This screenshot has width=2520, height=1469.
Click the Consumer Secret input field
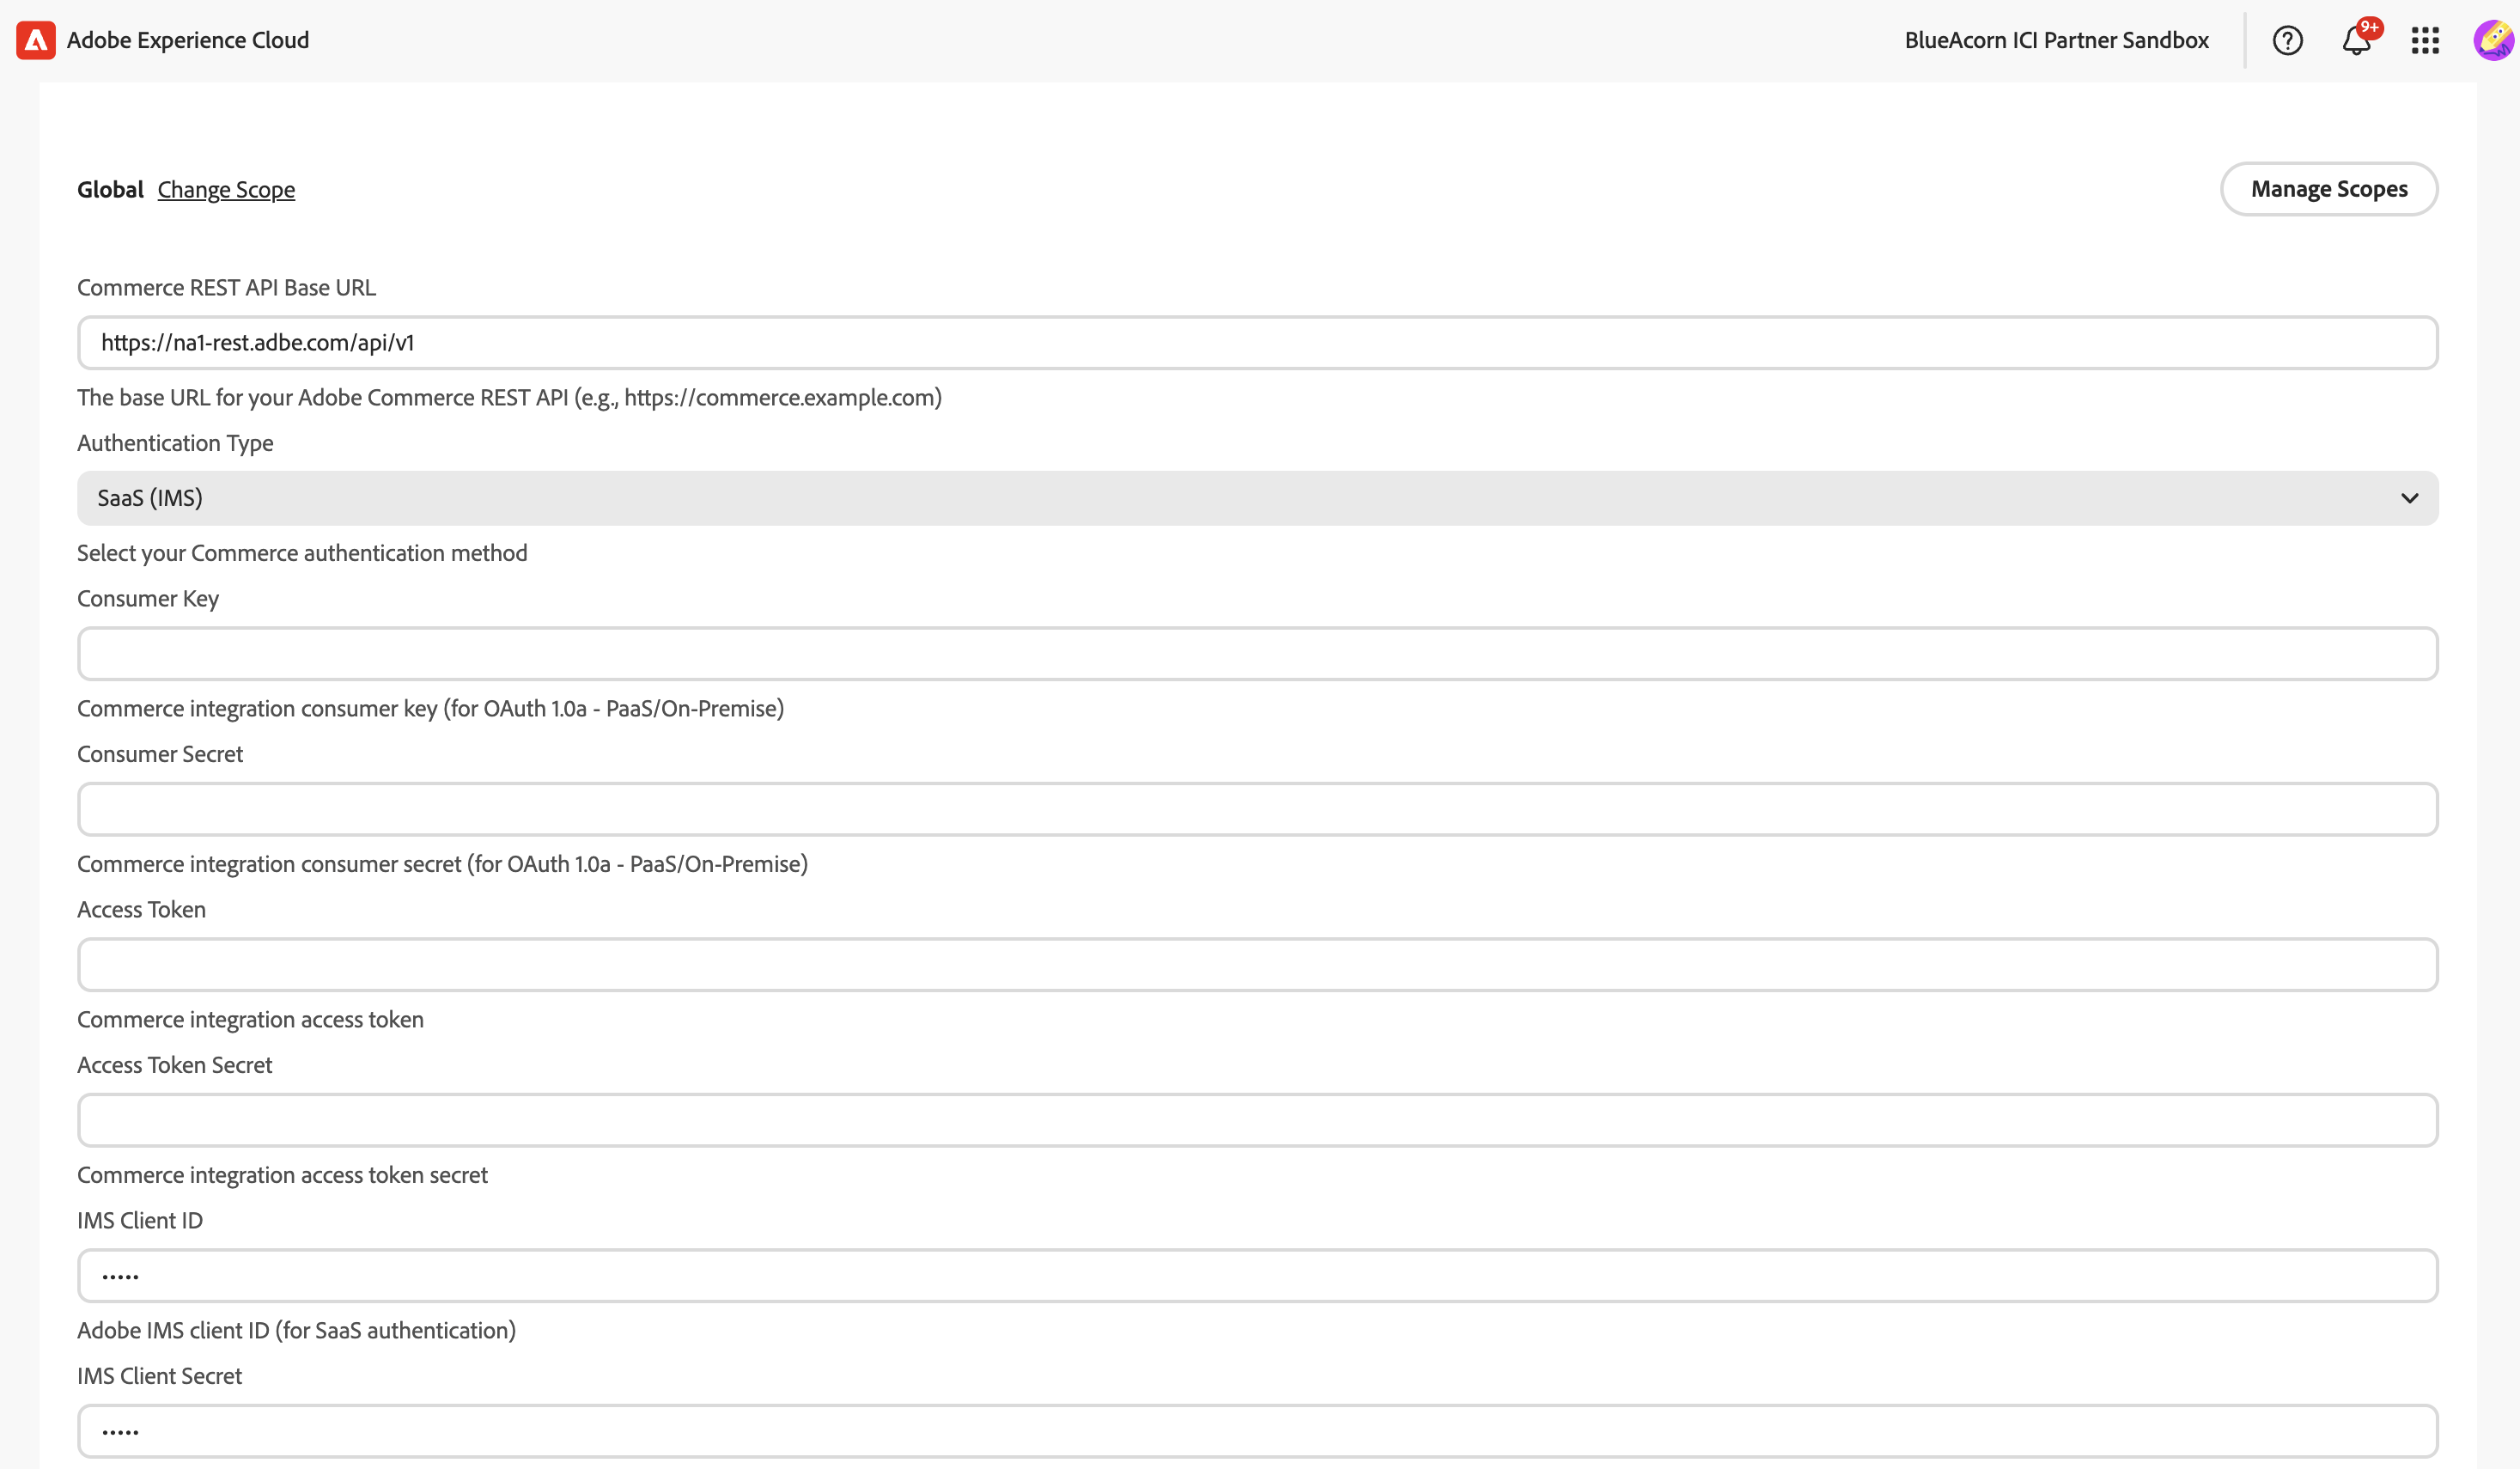pos(1258,809)
